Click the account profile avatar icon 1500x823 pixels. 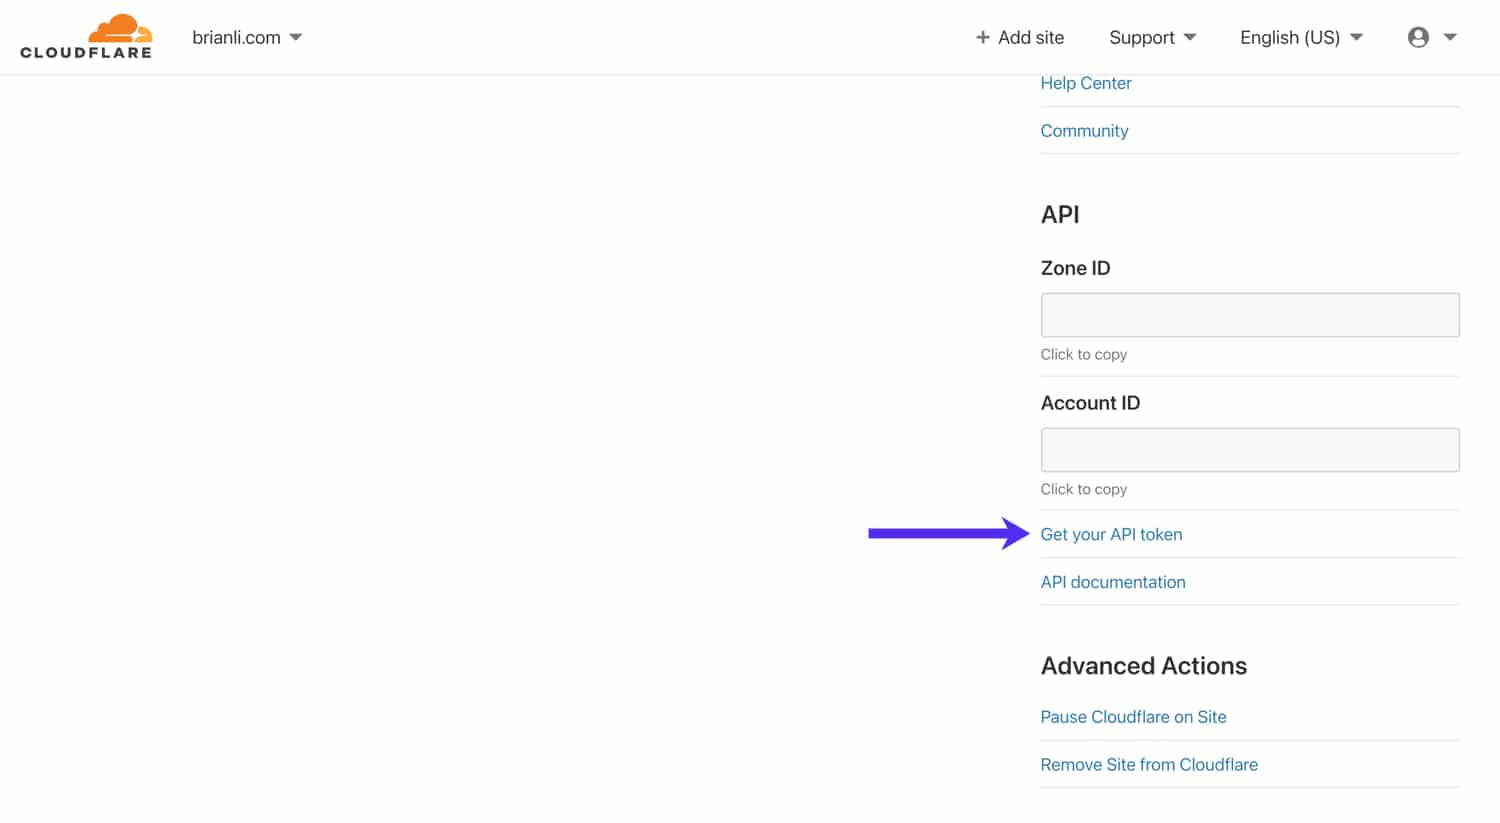tap(1418, 37)
